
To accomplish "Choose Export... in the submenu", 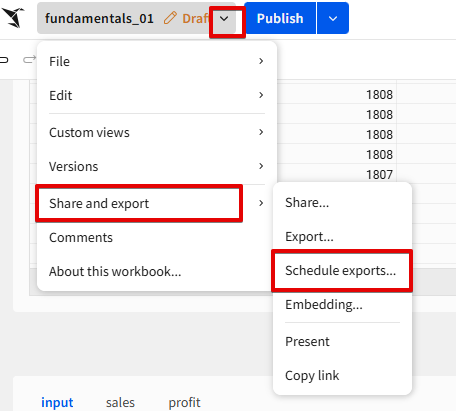I will (342, 236).
